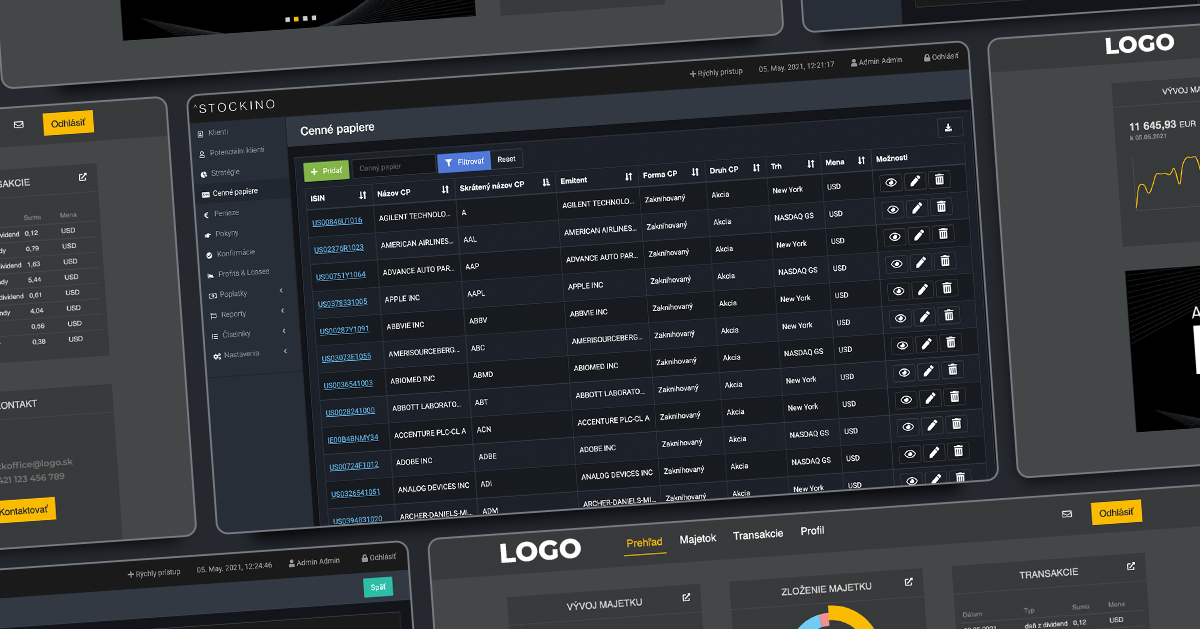Expand the Reporty sidebar submenu
The height and width of the screenshot is (629, 1200).
[283, 311]
